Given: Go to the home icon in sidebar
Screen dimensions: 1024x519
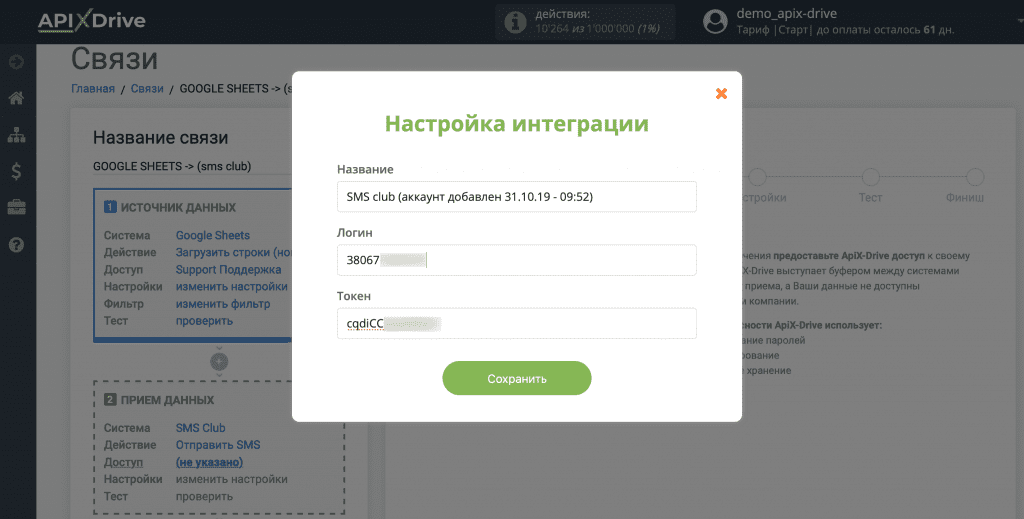Looking at the screenshot, I should (x=16, y=99).
